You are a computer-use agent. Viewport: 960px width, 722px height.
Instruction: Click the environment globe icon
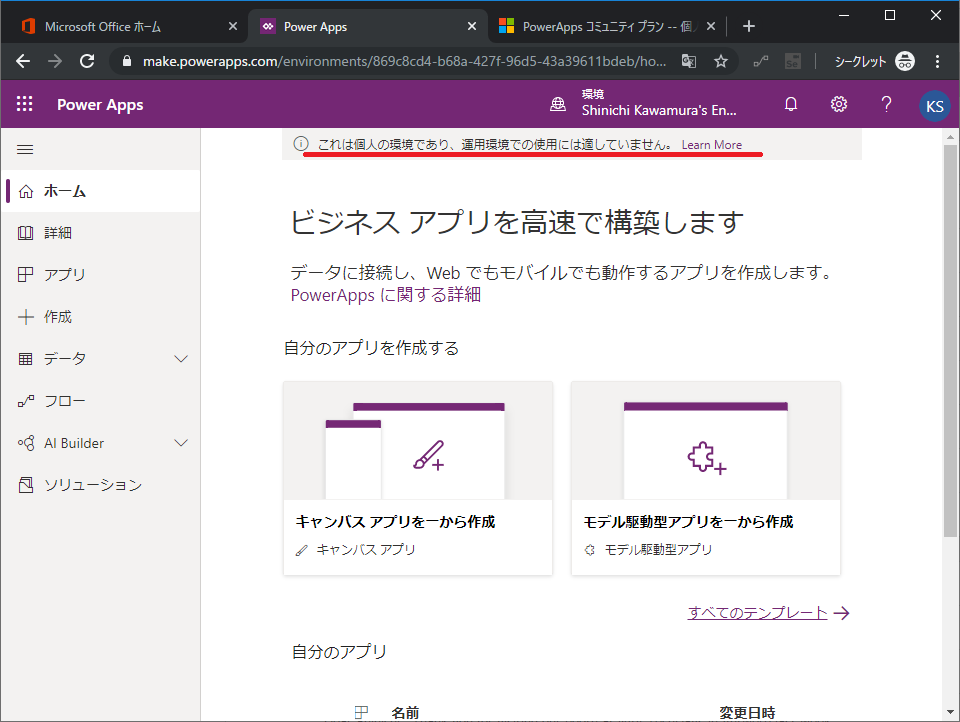558,105
